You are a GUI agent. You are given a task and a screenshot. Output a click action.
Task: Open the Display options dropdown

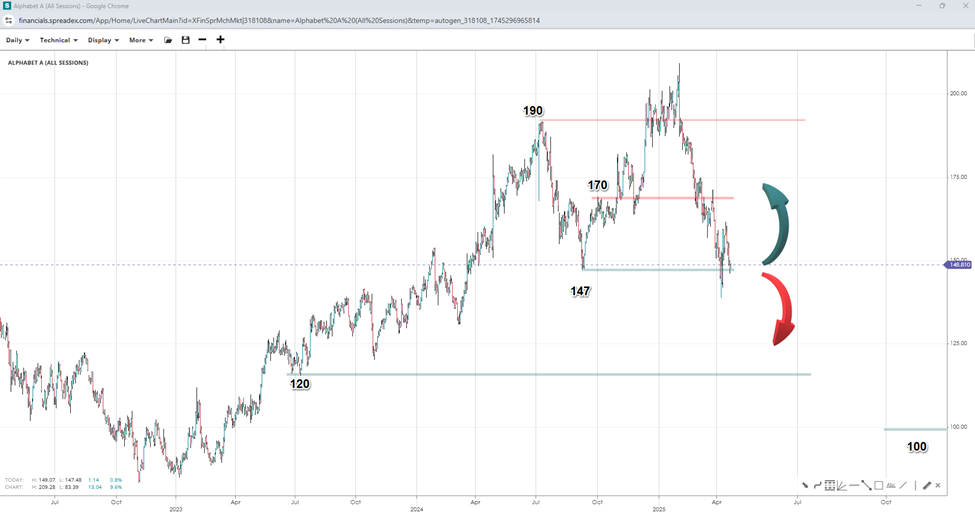point(103,40)
